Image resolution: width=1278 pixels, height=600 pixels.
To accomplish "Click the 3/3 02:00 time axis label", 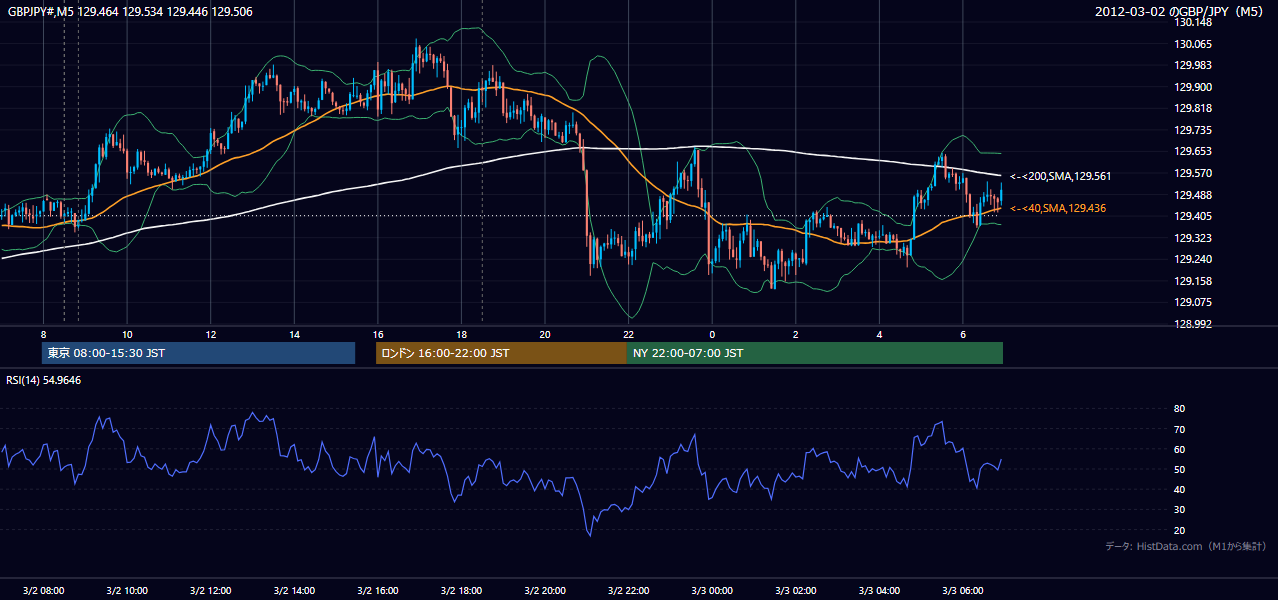I will point(795,591).
